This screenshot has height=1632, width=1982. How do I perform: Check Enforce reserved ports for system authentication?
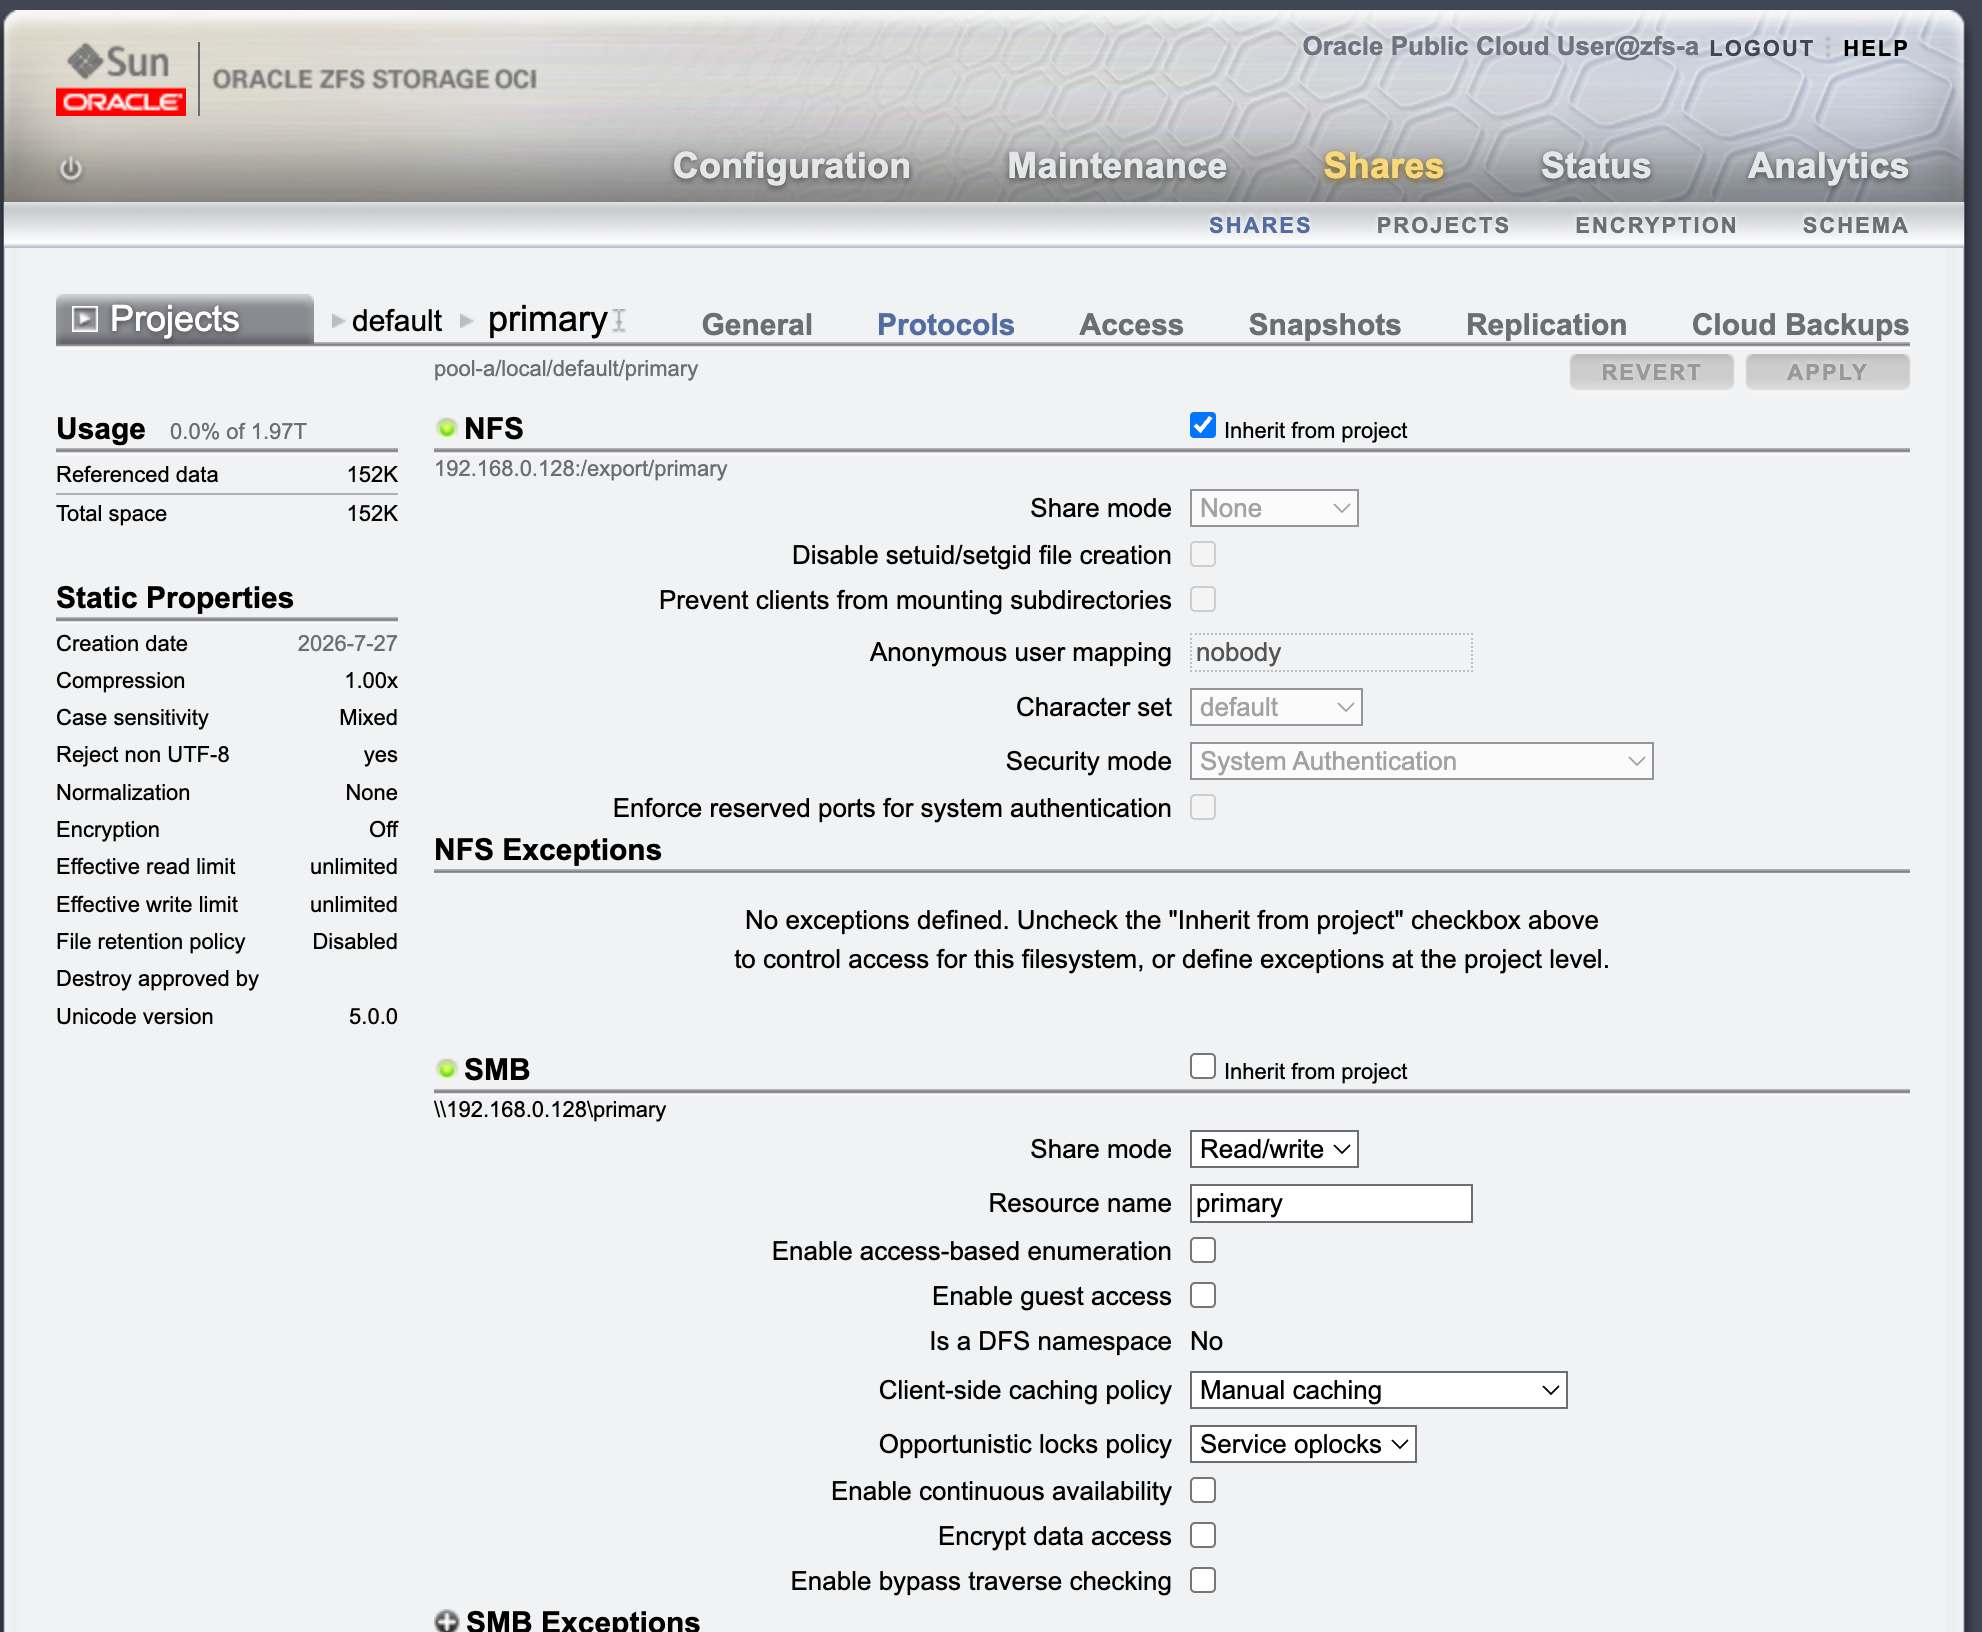coord(1203,807)
